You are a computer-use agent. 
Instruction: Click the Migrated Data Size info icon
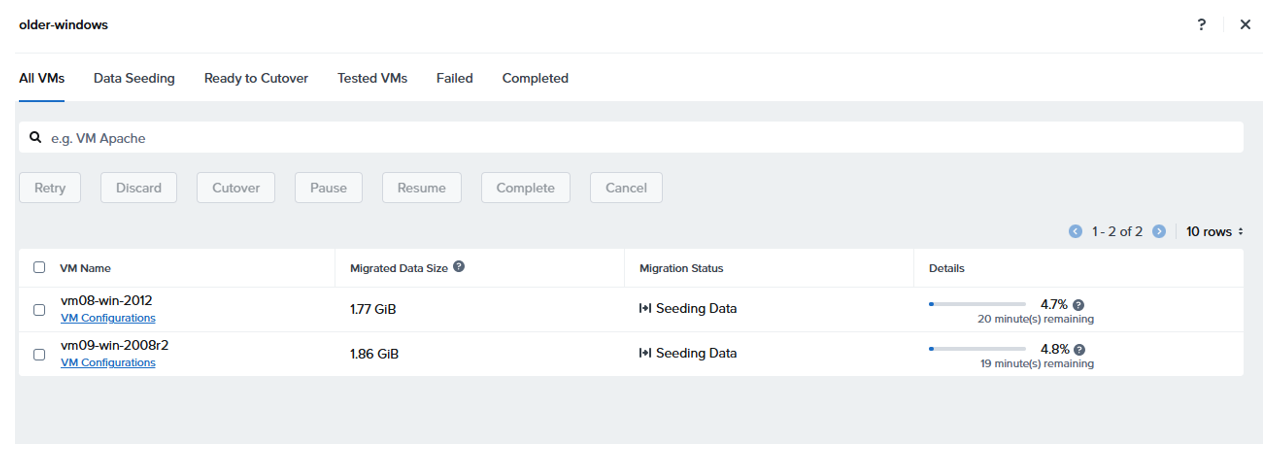pos(459,267)
